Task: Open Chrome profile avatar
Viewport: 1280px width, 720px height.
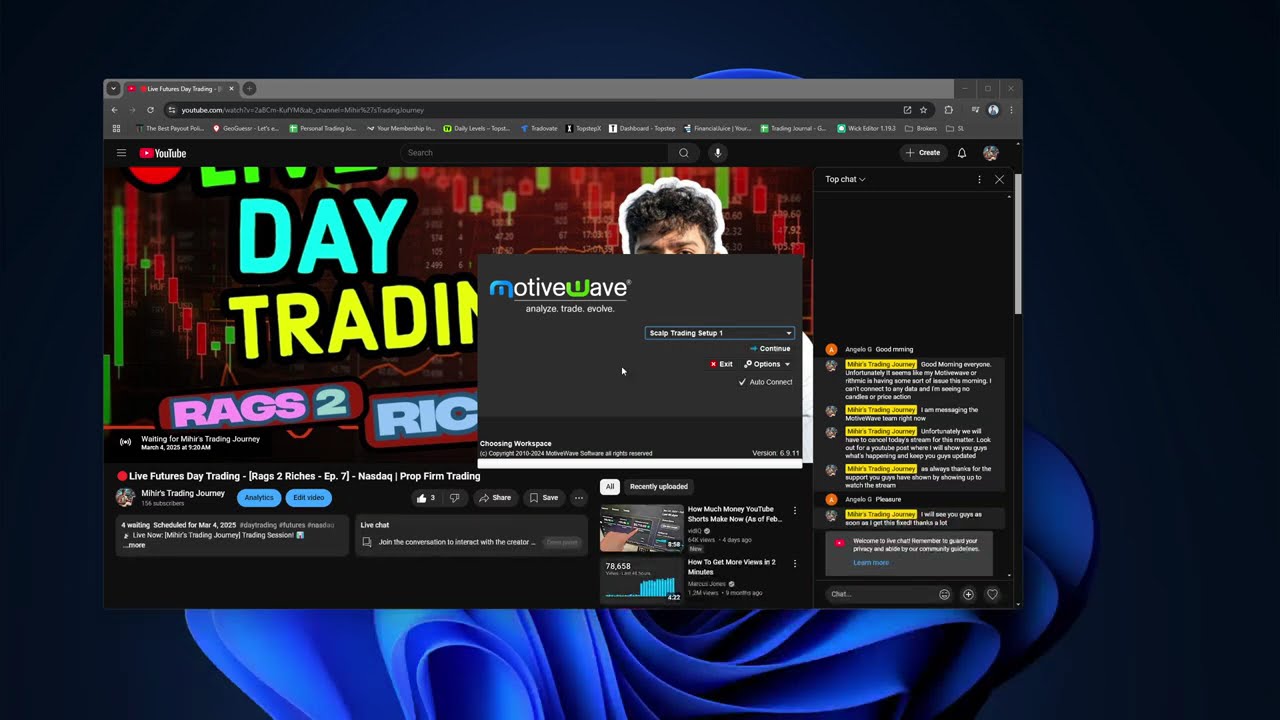Action: (993, 110)
